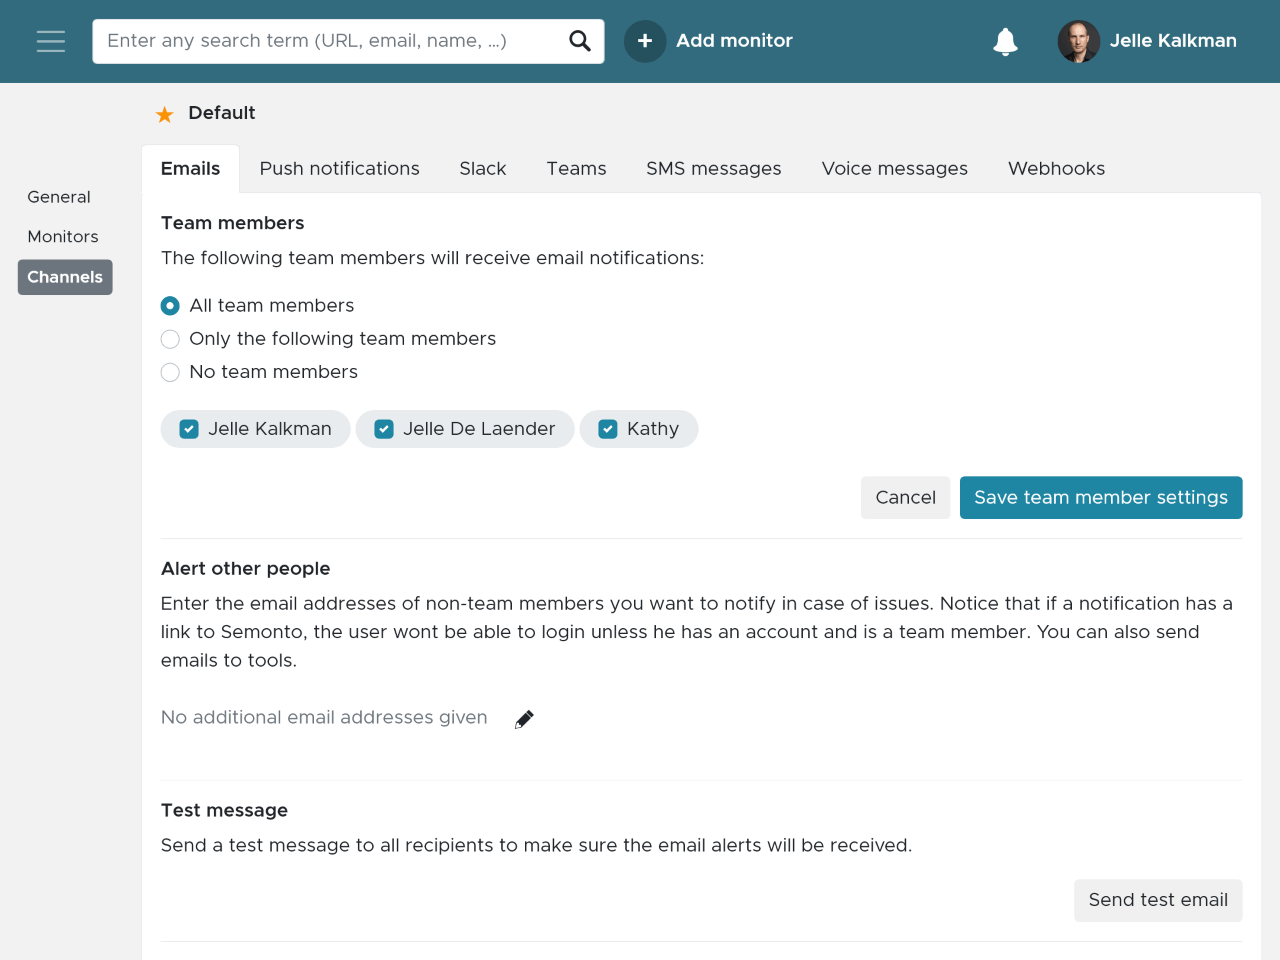Viewport: 1280px width, 960px height.
Task: Save team member settings
Action: [1101, 498]
